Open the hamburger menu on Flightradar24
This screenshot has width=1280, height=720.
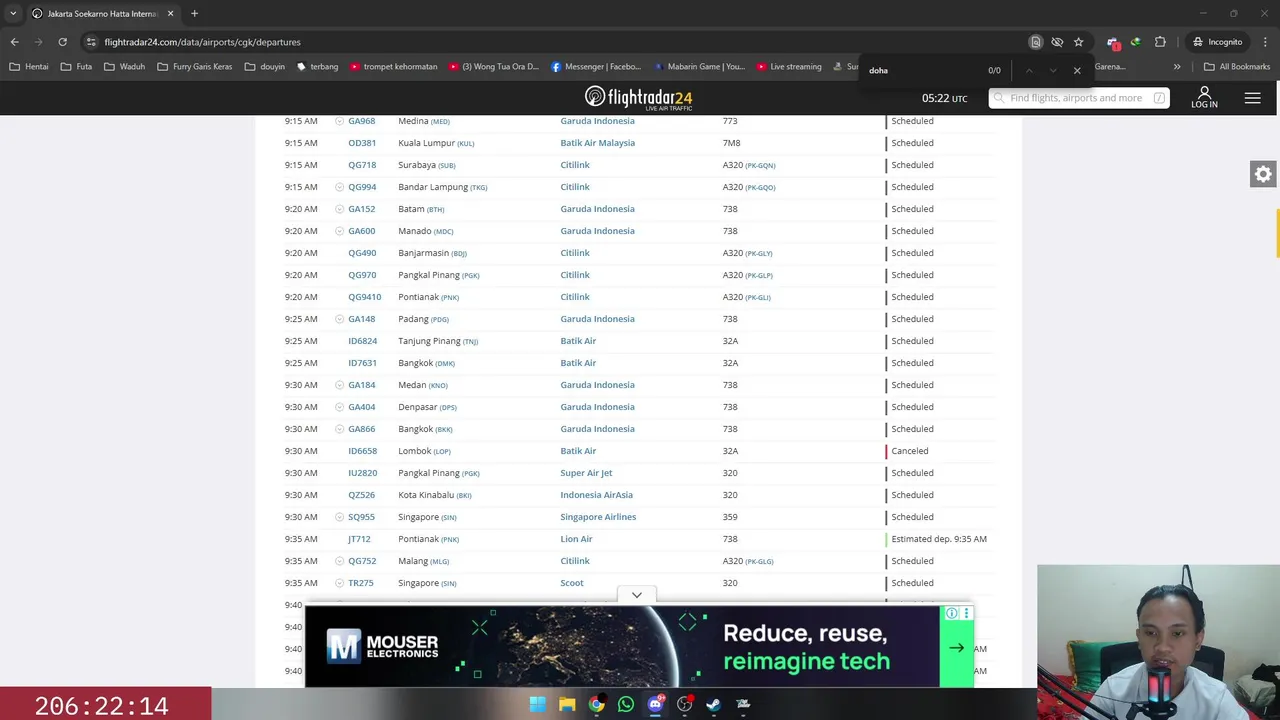pos(1252,98)
